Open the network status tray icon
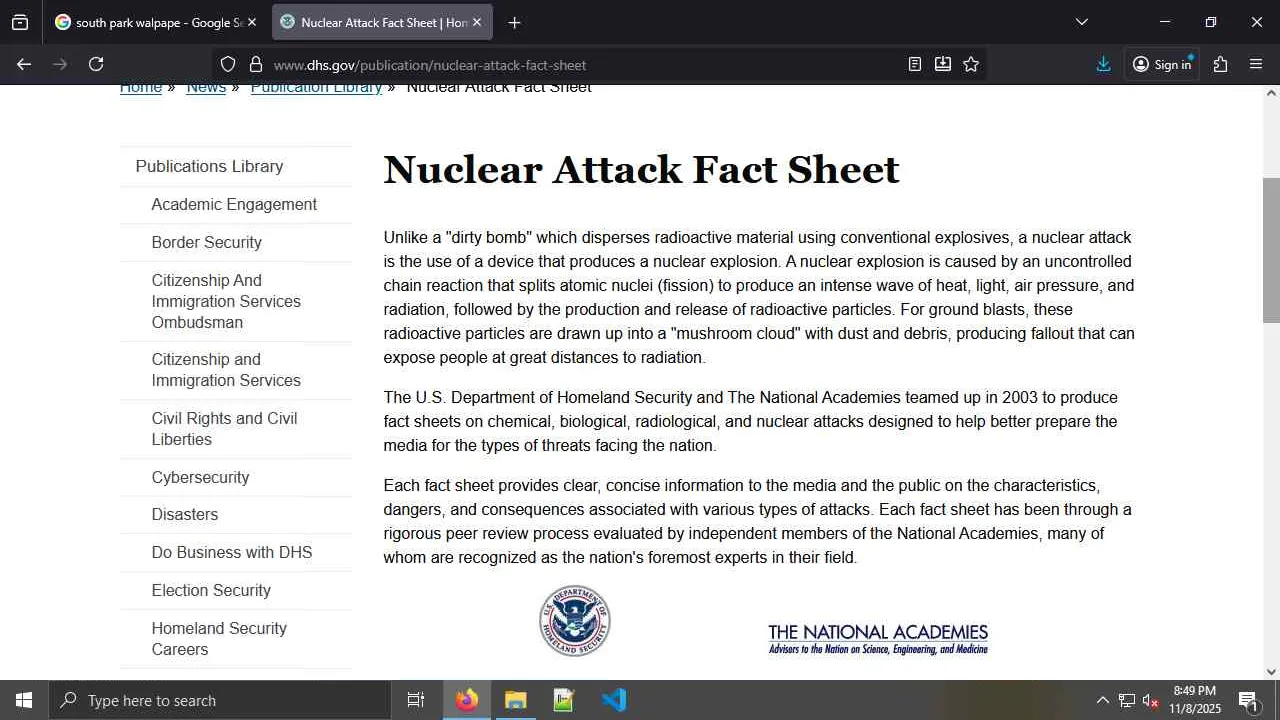The width and height of the screenshot is (1280, 720). point(1127,700)
